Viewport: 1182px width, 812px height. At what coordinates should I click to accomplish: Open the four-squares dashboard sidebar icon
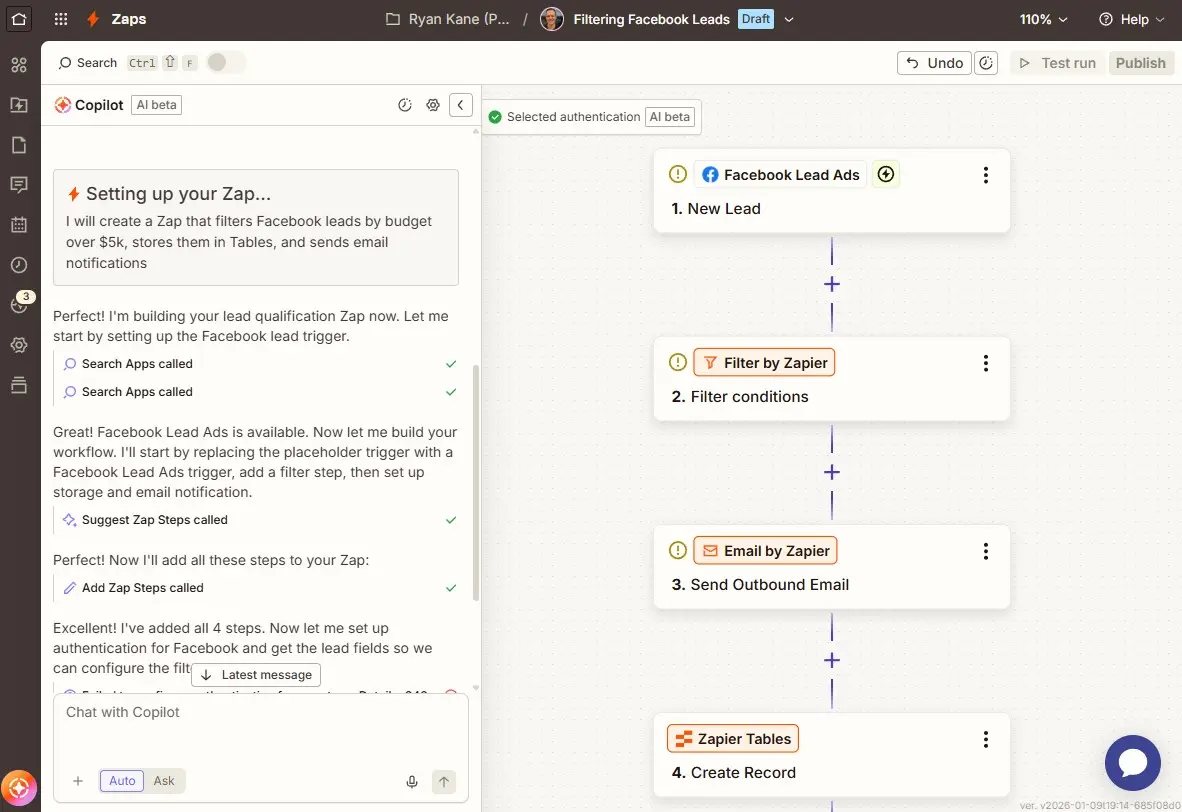(19, 65)
